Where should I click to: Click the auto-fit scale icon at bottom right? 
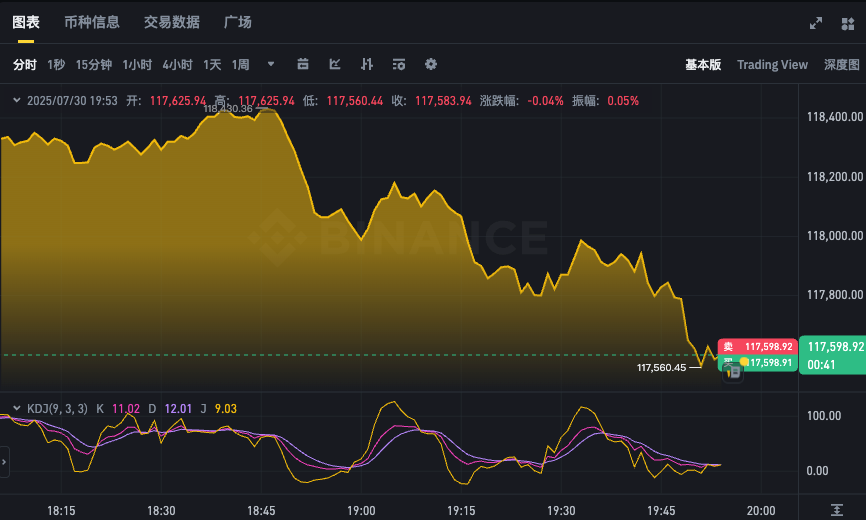[x=836, y=510]
